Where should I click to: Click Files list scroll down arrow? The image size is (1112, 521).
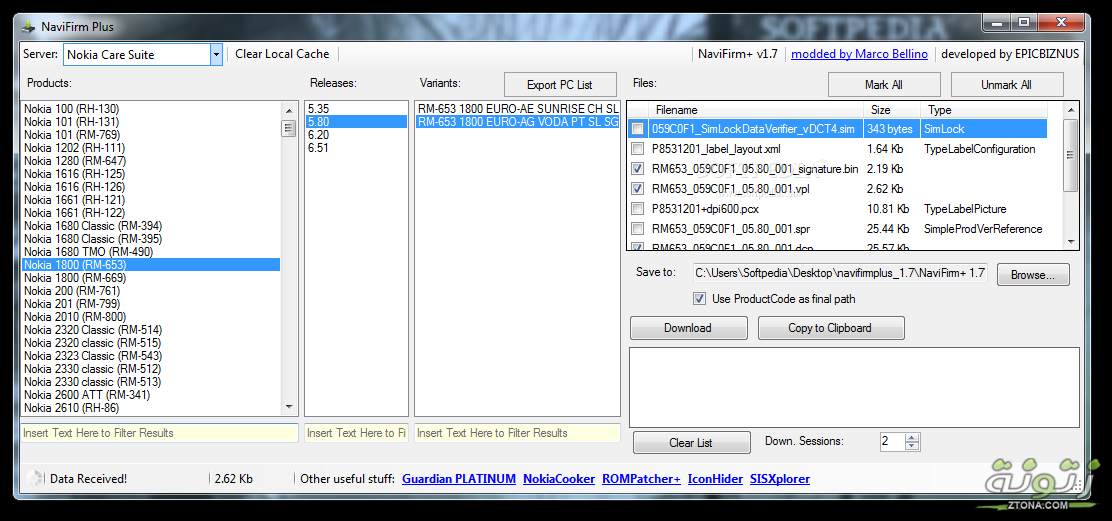click(1071, 242)
